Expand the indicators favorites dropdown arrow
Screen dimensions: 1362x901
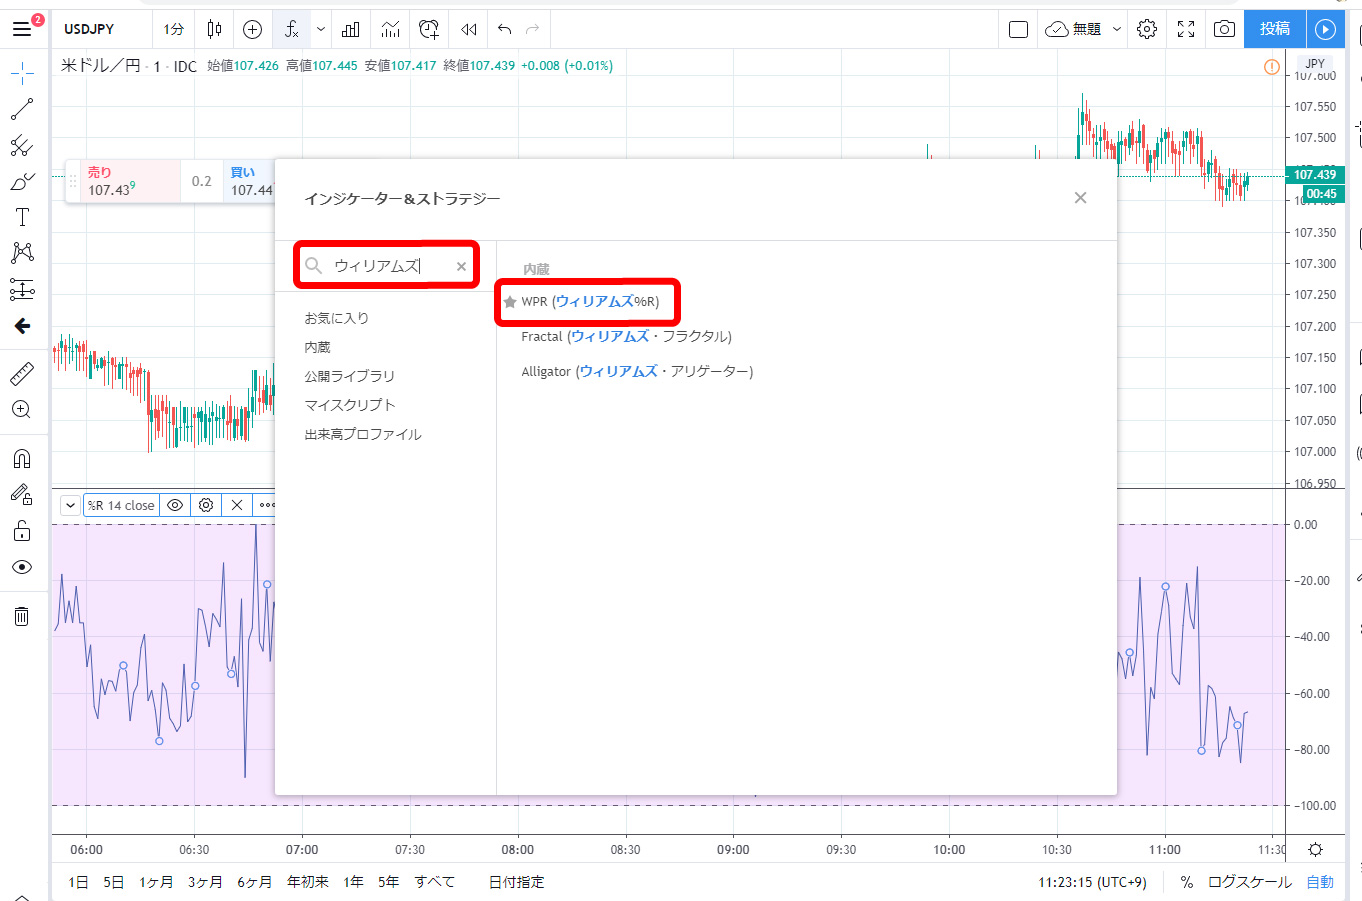click(321, 29)
